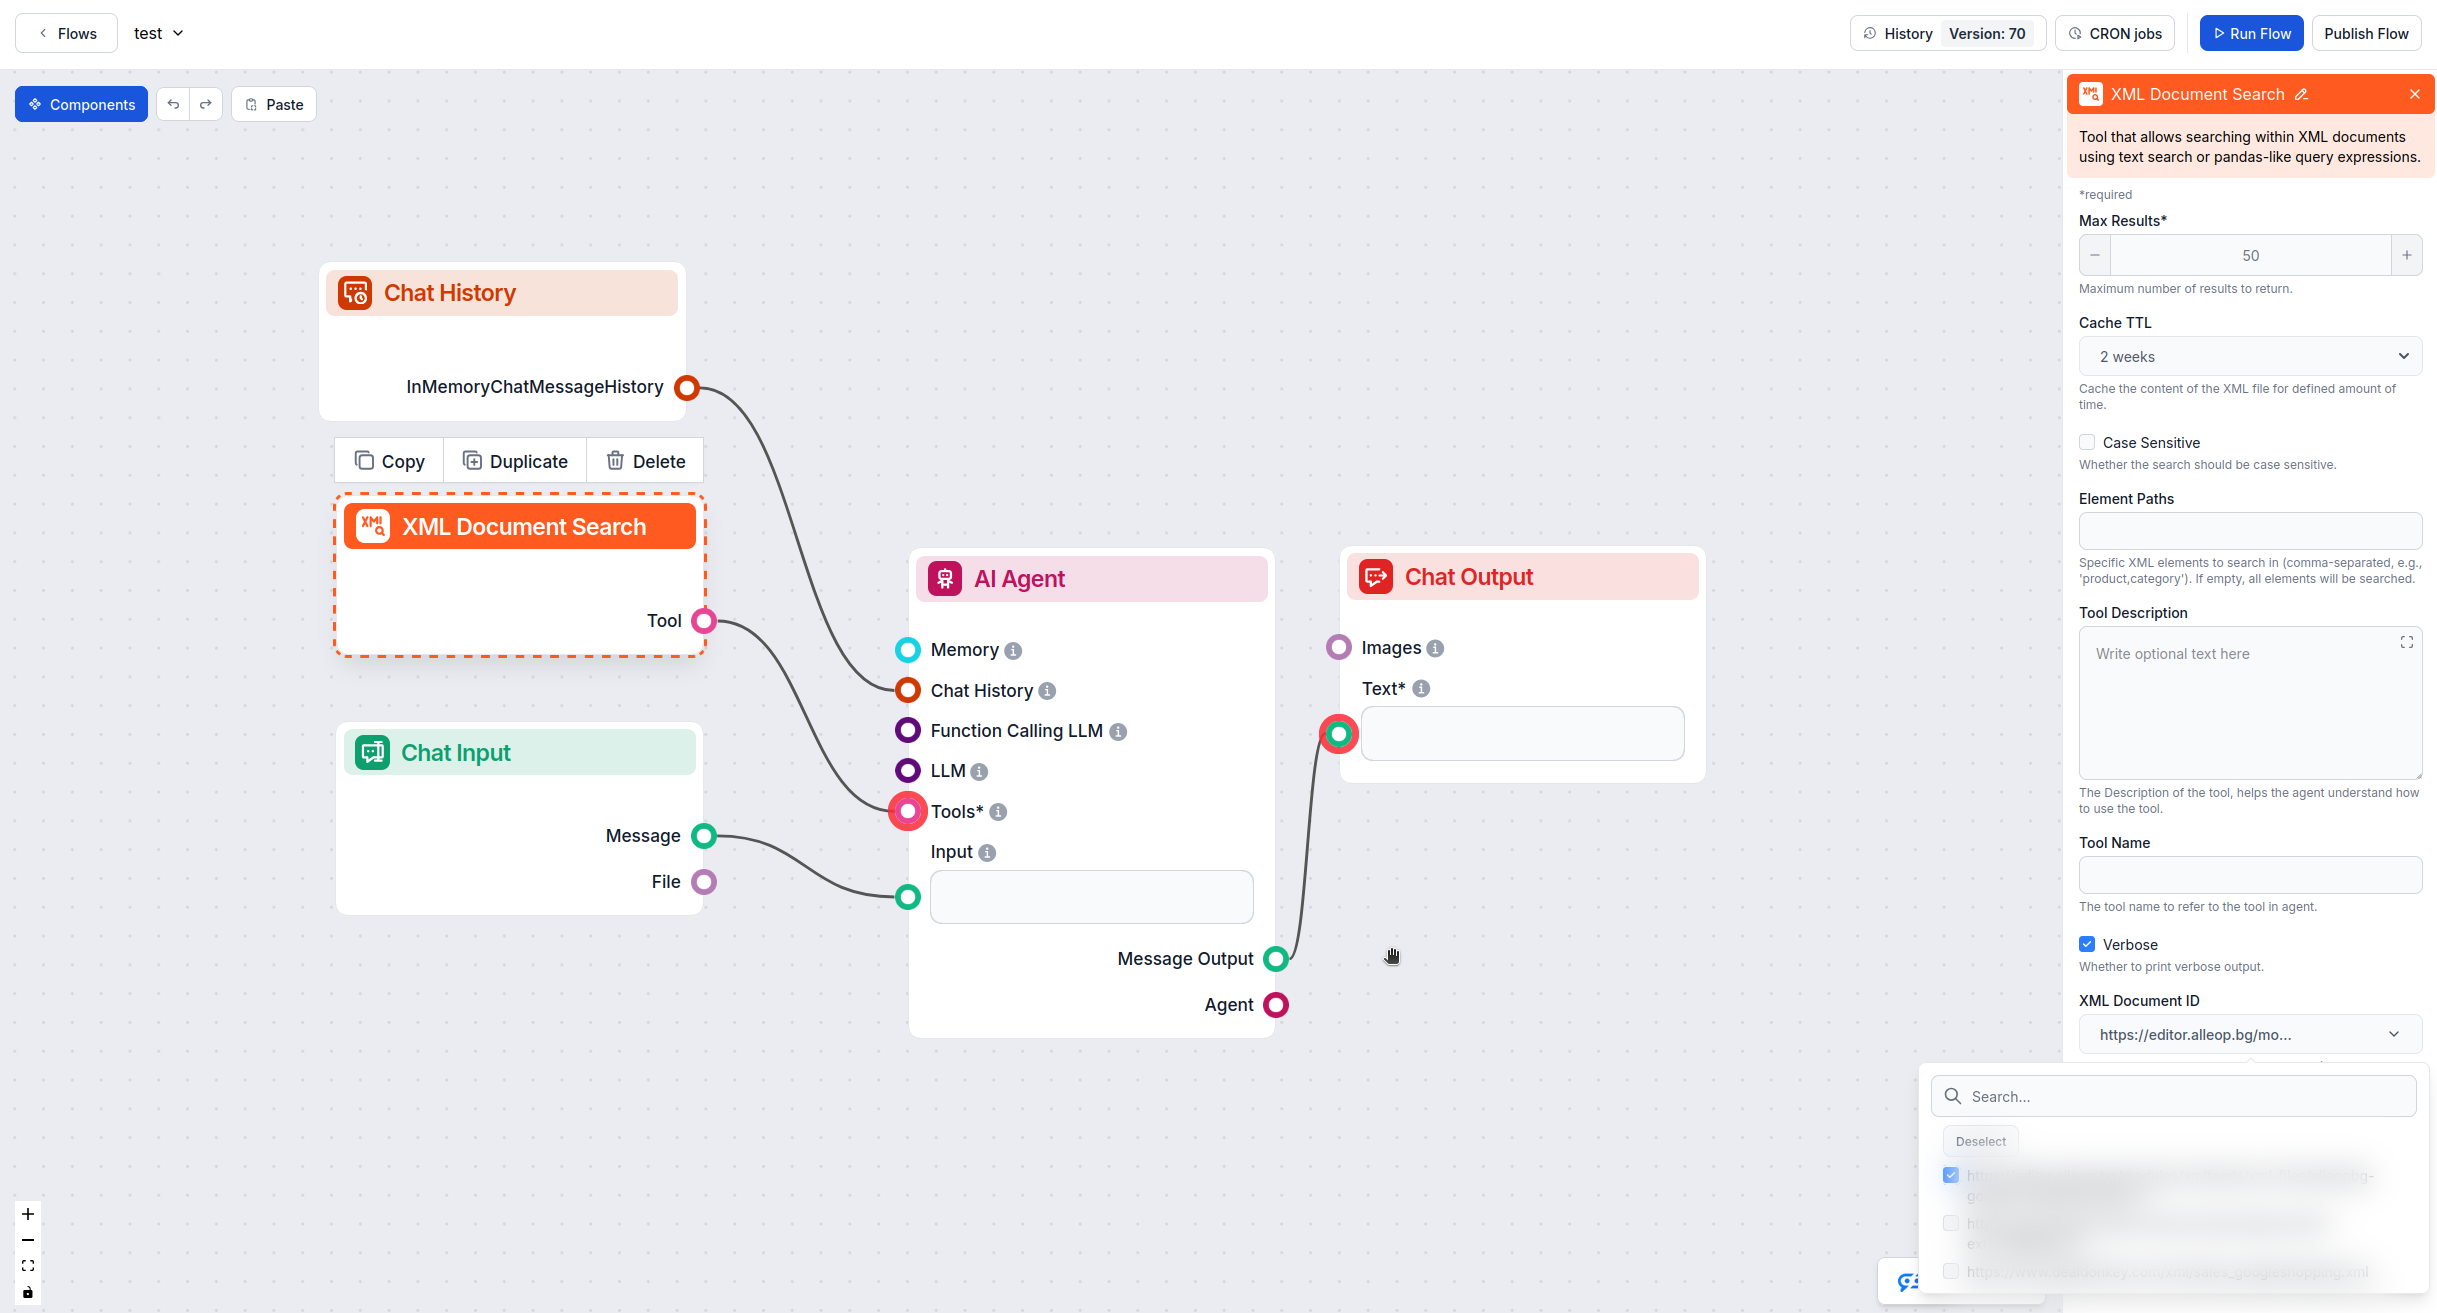Click the undo arrow icon
Screen dimensions: 2437x1313
point(173,104)
